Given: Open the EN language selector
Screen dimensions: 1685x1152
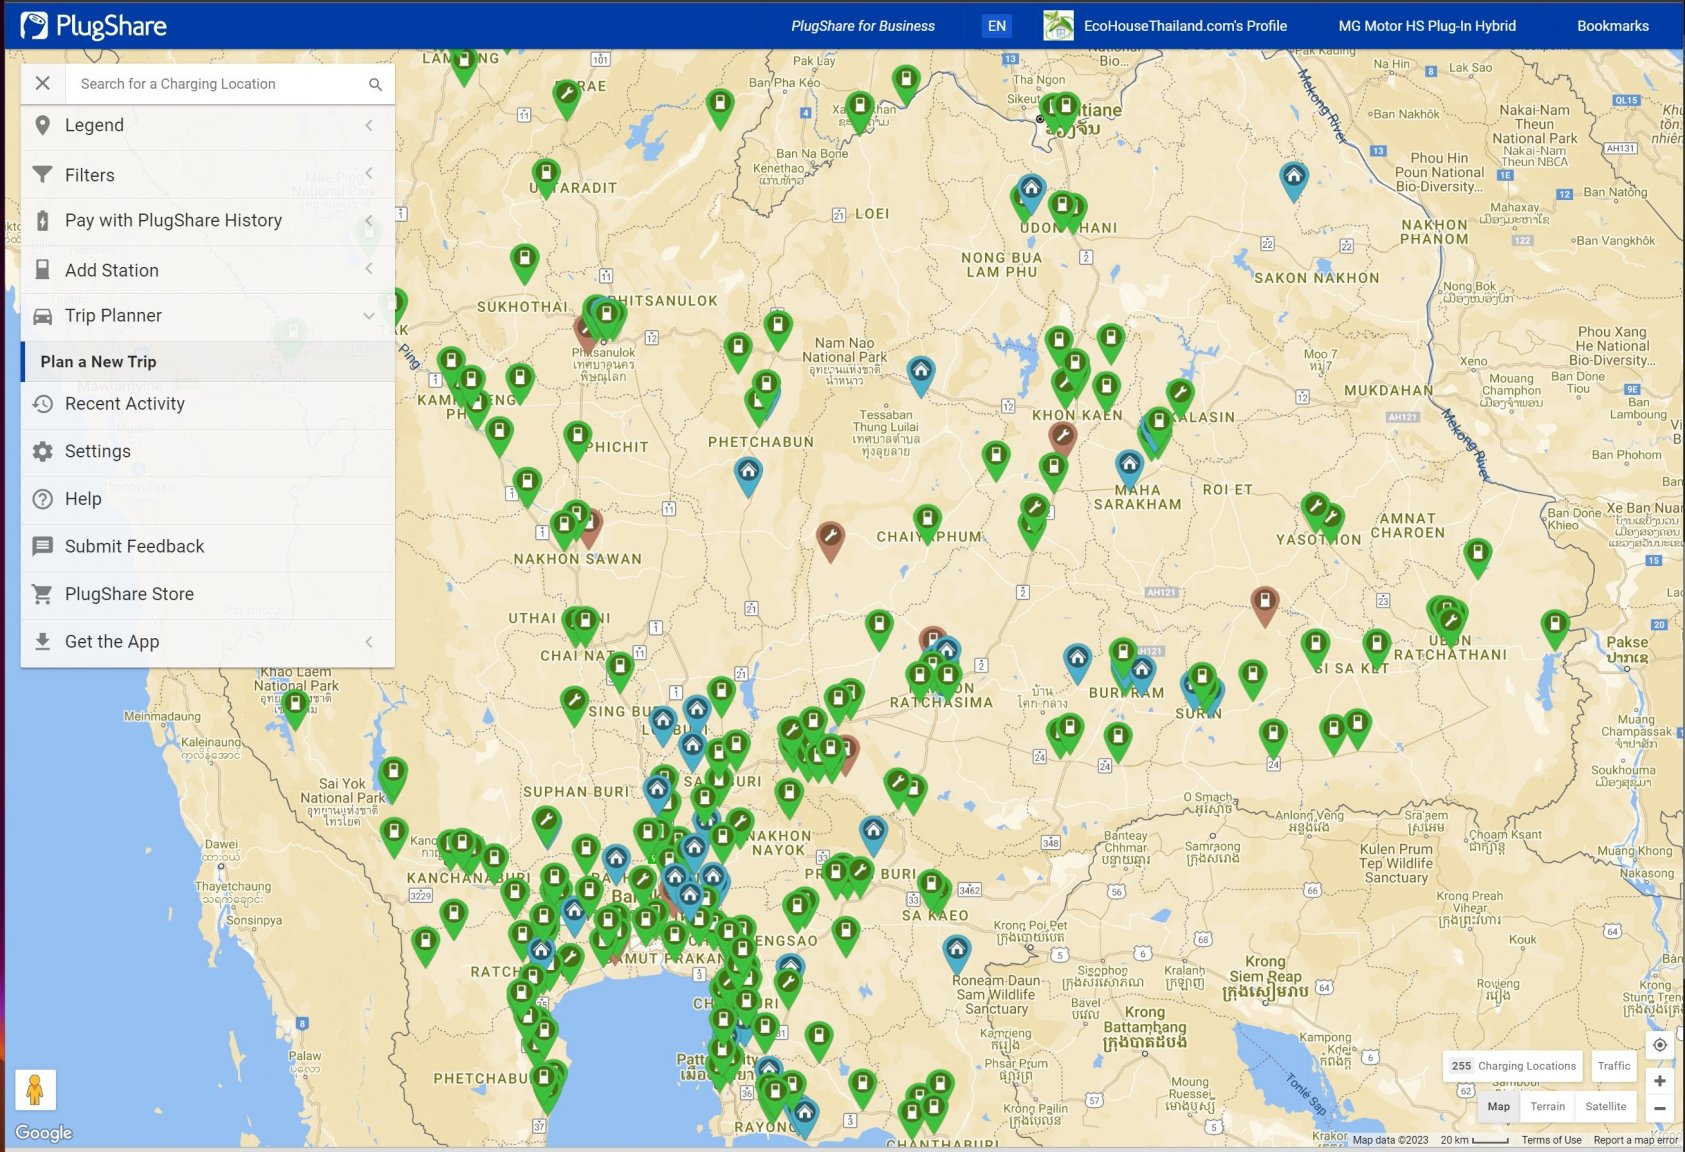Looking at the screenshot, I should point(997,26).
